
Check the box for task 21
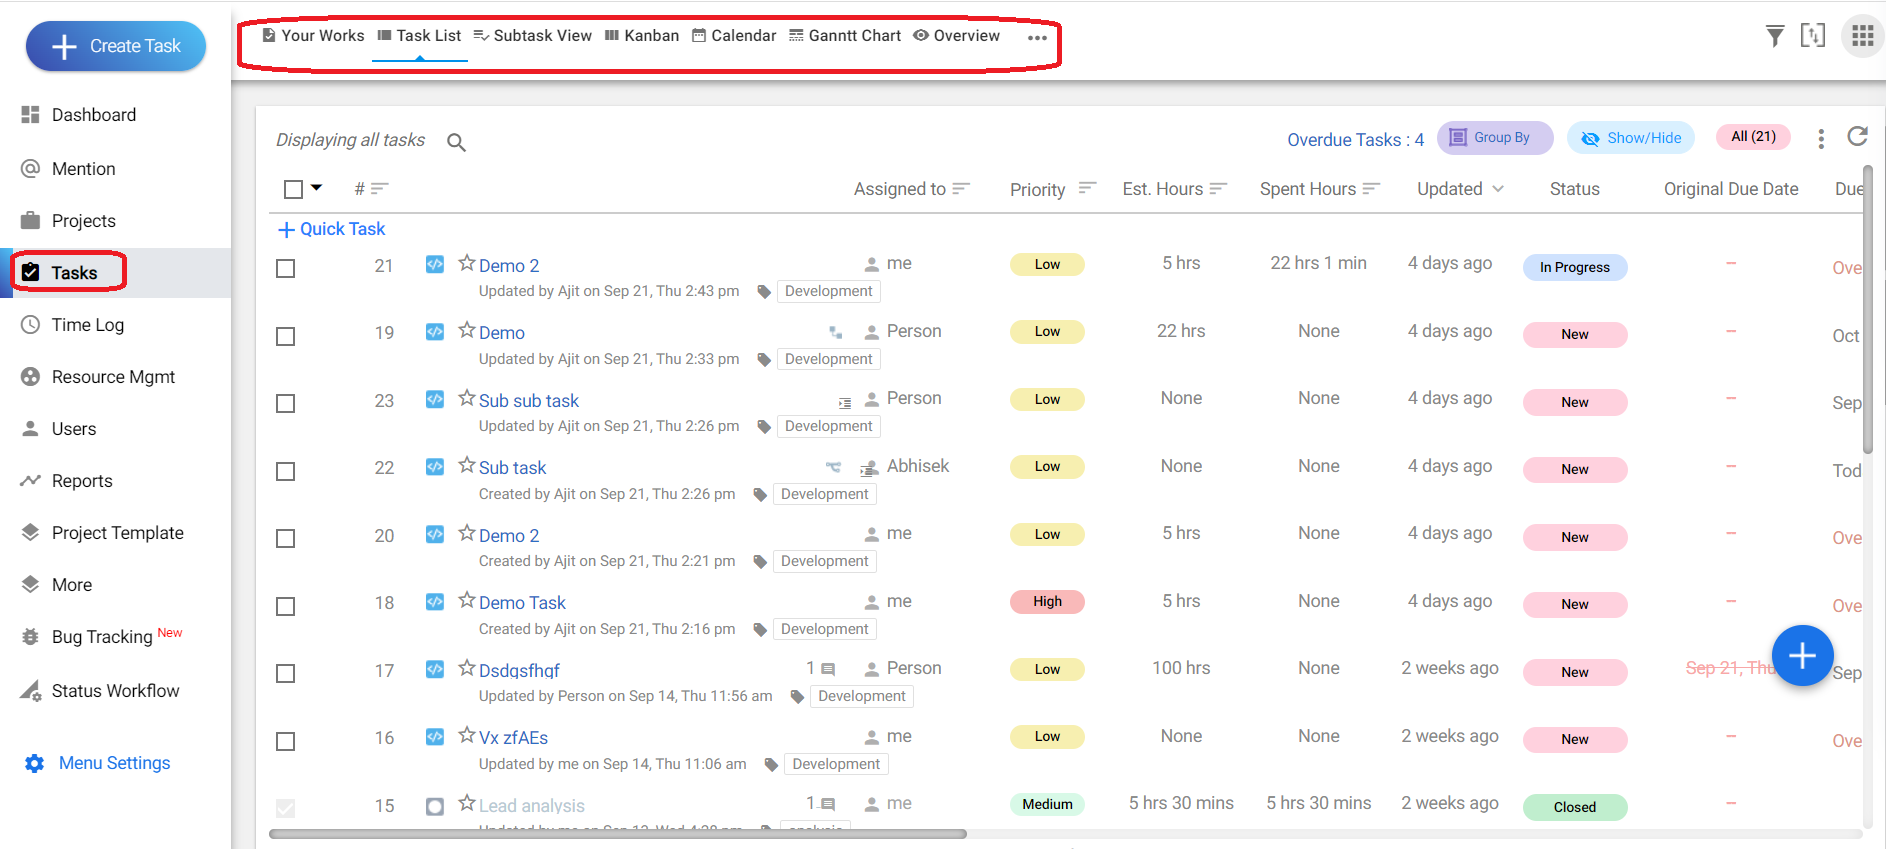(286, 269)
